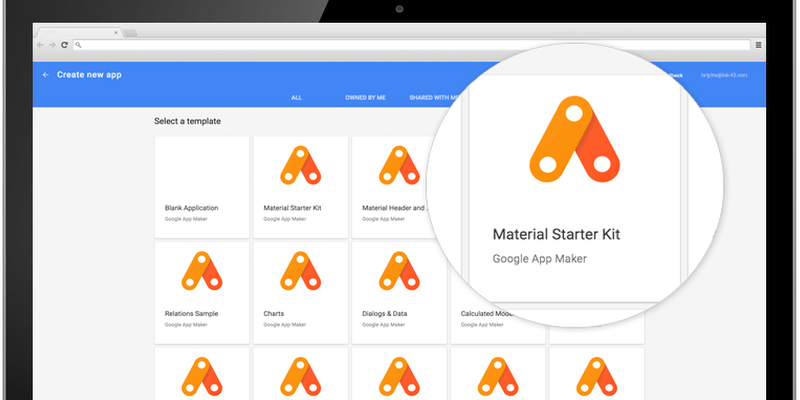This screenshot has width=800, height=400.
Task: Select the Relations Sample label
Action: pyautogui.click(x=191, y=314)
